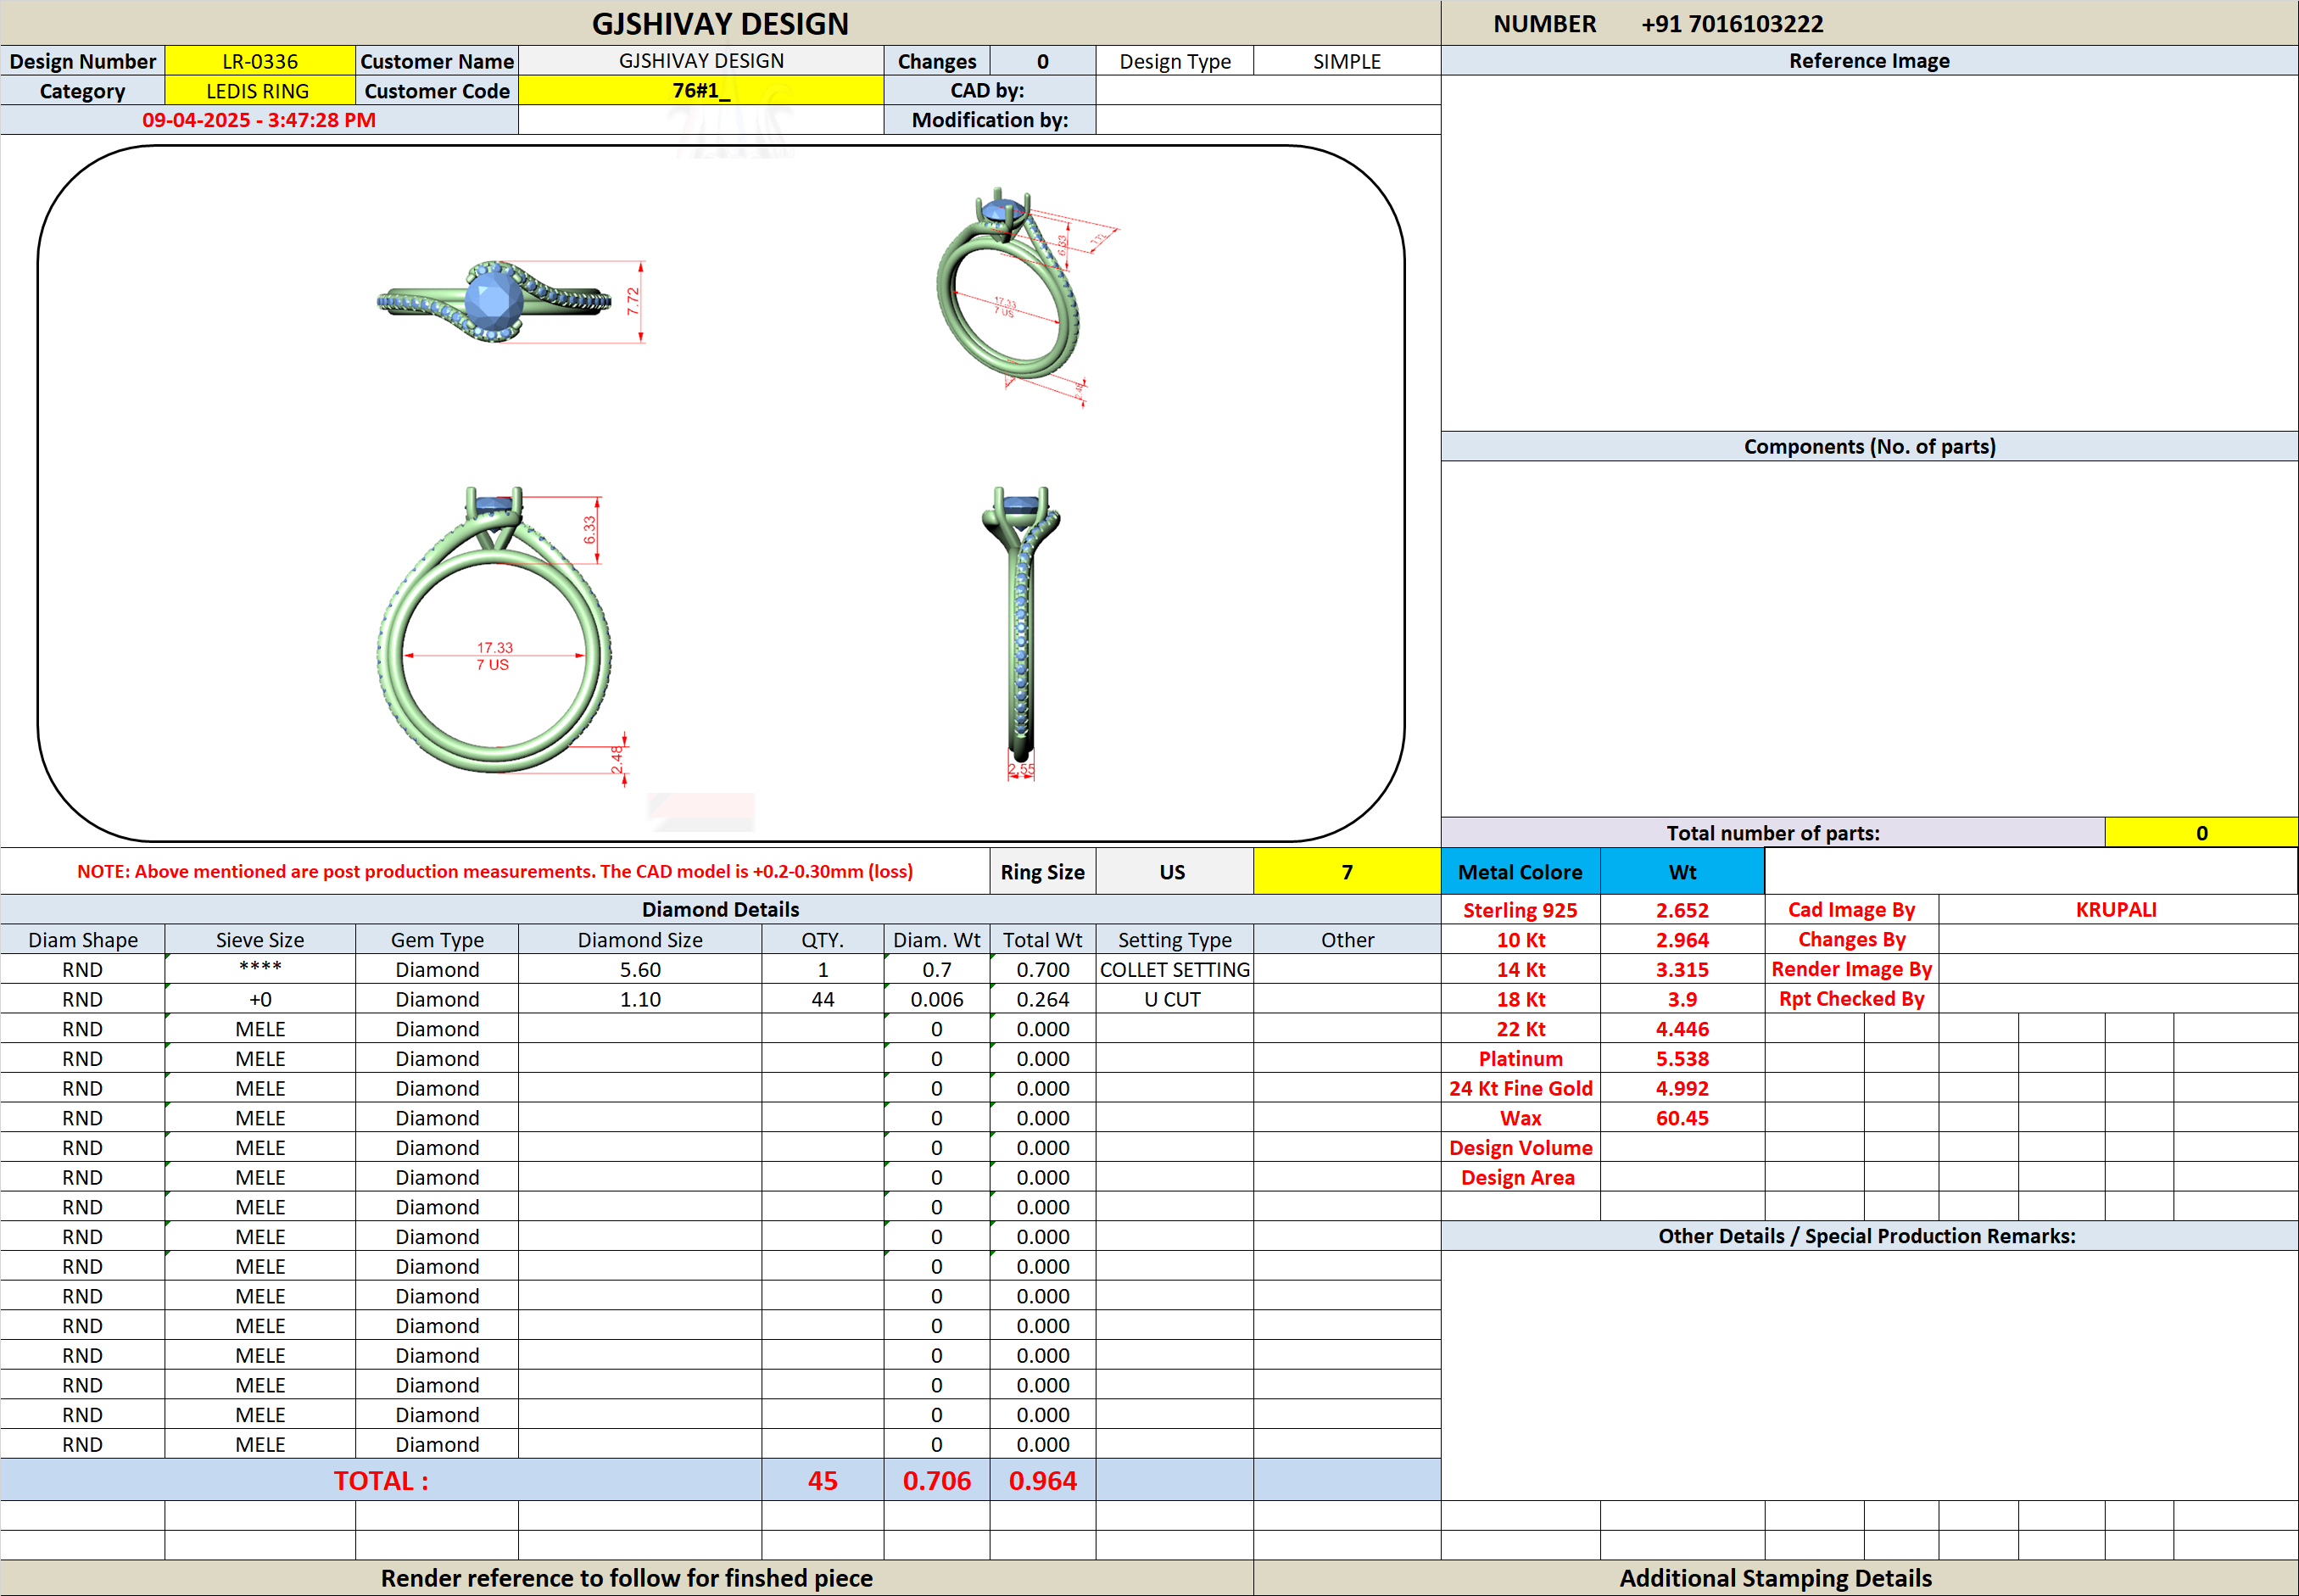Select the total quantity value 45
This screenshot has width=2299, height=1596.
pos(822,1480)
